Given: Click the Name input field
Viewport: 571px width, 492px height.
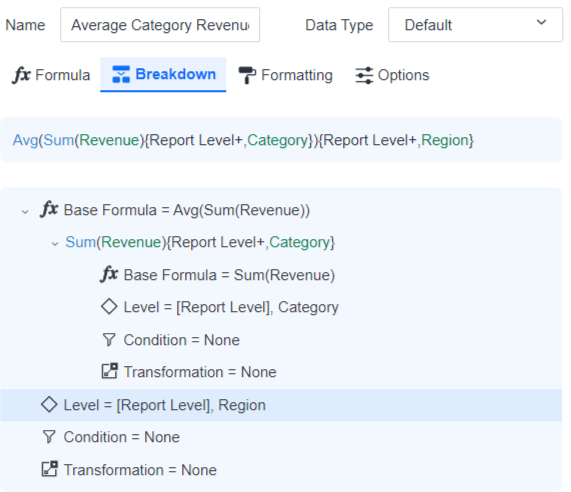Looking at the screenshot, I should (160, 25).
